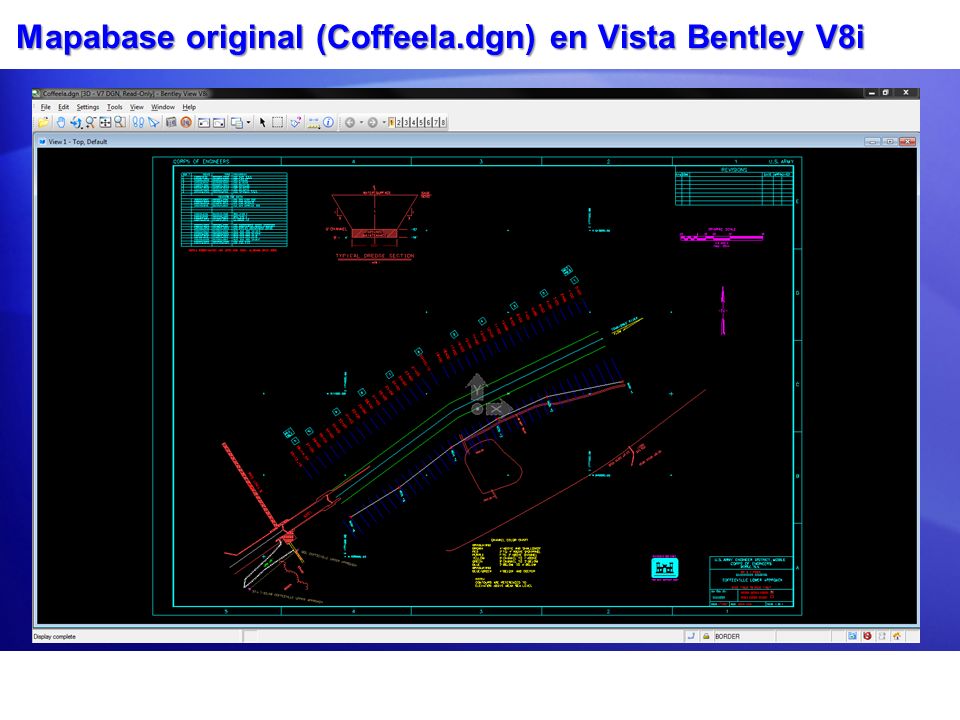960x720 pixels.
Task: Click the Forward navigation arrow
Action: tap(372, 122)
